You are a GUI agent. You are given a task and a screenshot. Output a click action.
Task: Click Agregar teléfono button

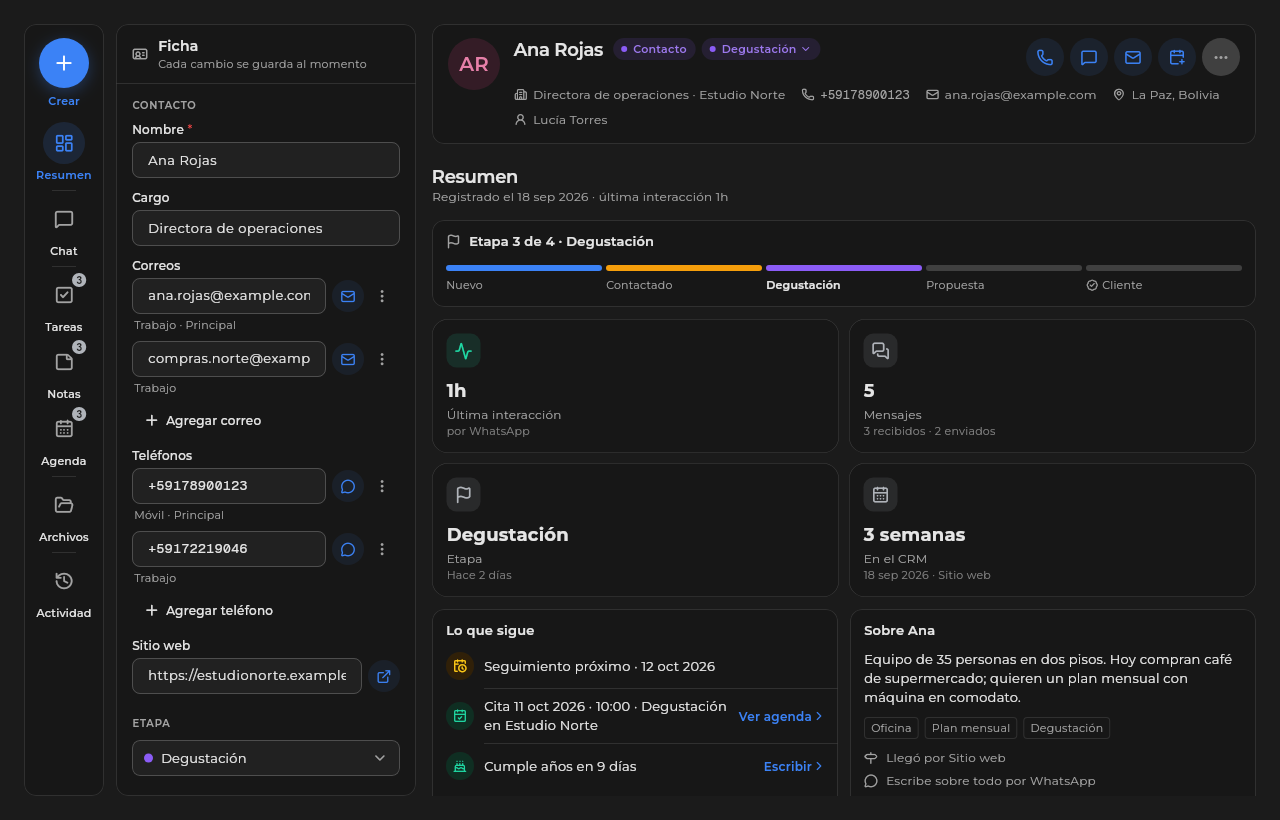click(x=209, y=611)
